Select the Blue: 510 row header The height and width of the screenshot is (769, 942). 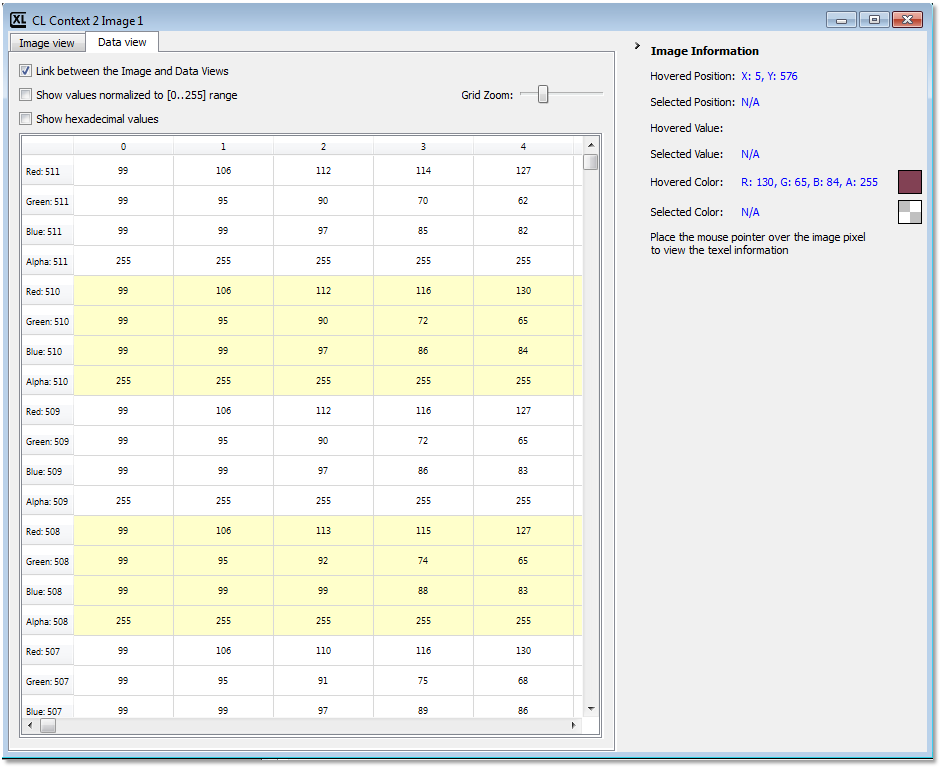[47, 351]
